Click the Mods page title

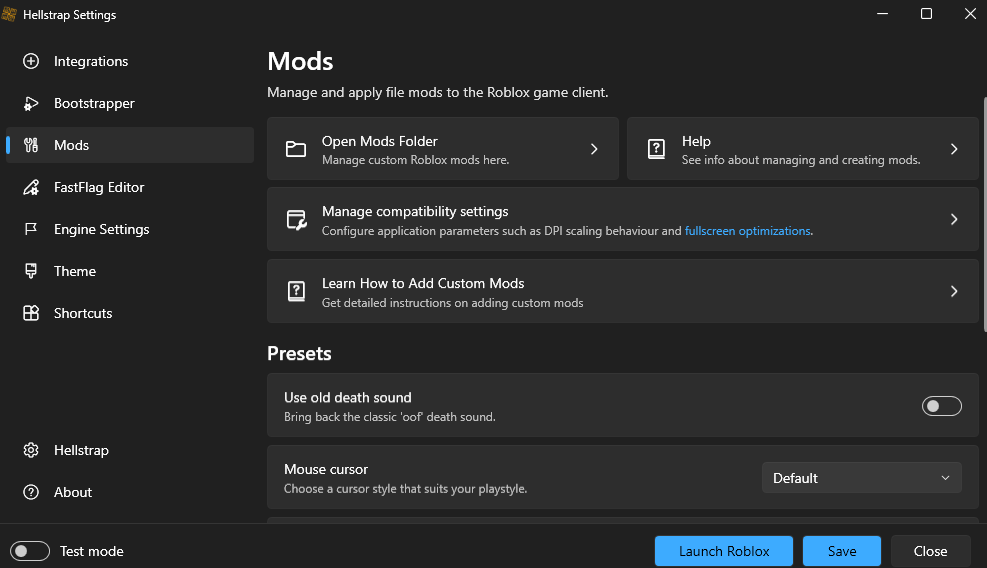pyautogui.click(x=300, y=62)
